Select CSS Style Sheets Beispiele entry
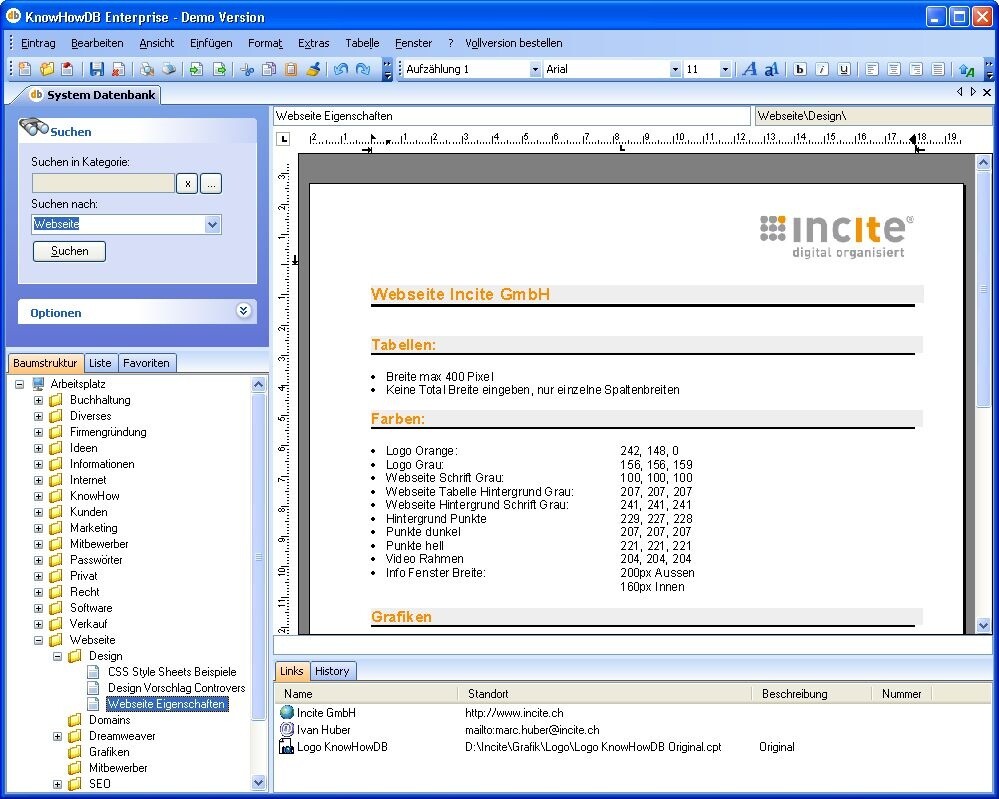The image size is (999, 799). coord(172,672)
